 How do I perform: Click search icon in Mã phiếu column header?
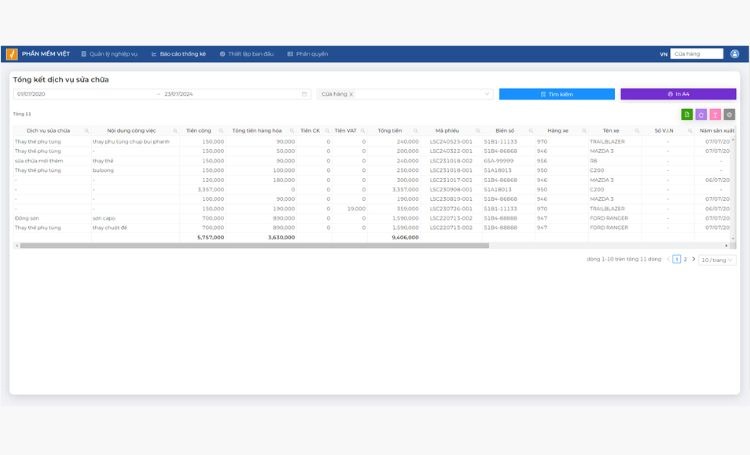tap(477, 131)
